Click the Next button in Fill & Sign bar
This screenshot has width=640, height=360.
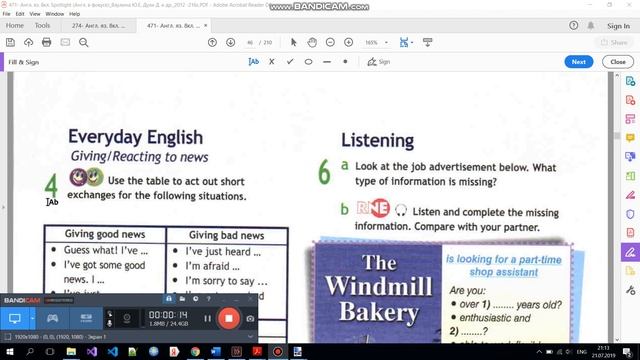pyautogui.click(x=578, y=62)
